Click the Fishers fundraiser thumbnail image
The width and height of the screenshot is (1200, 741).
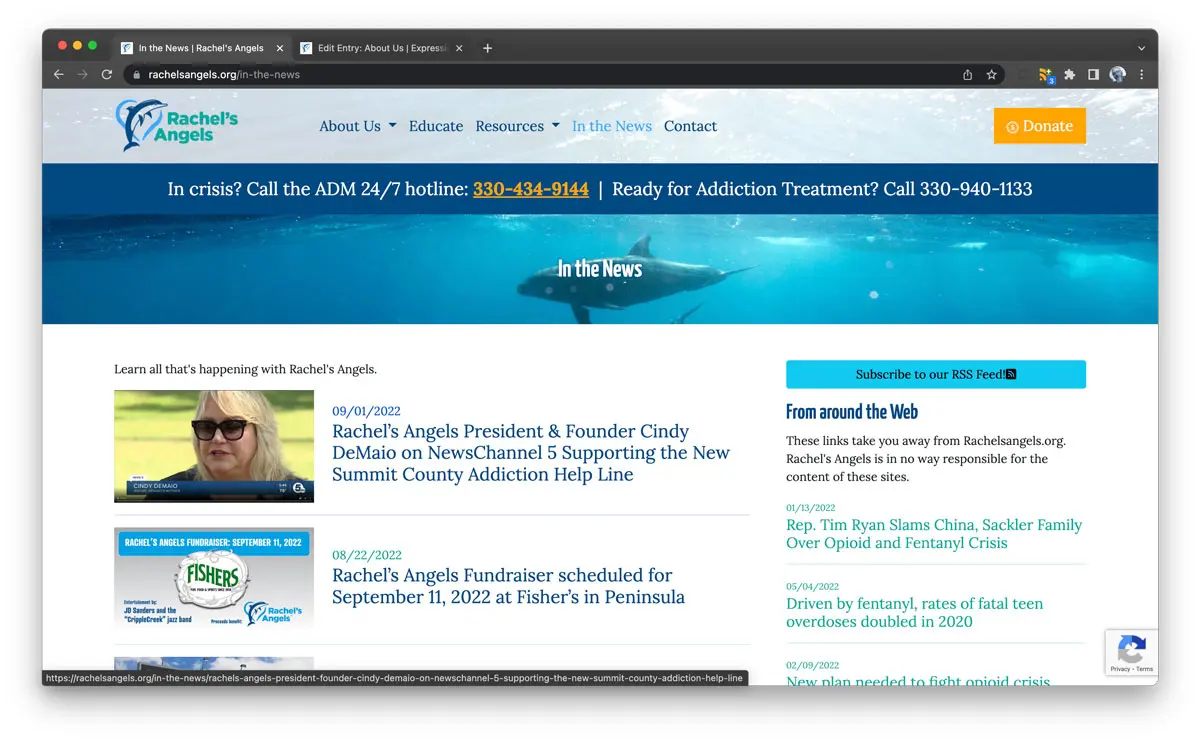(214, 578)
